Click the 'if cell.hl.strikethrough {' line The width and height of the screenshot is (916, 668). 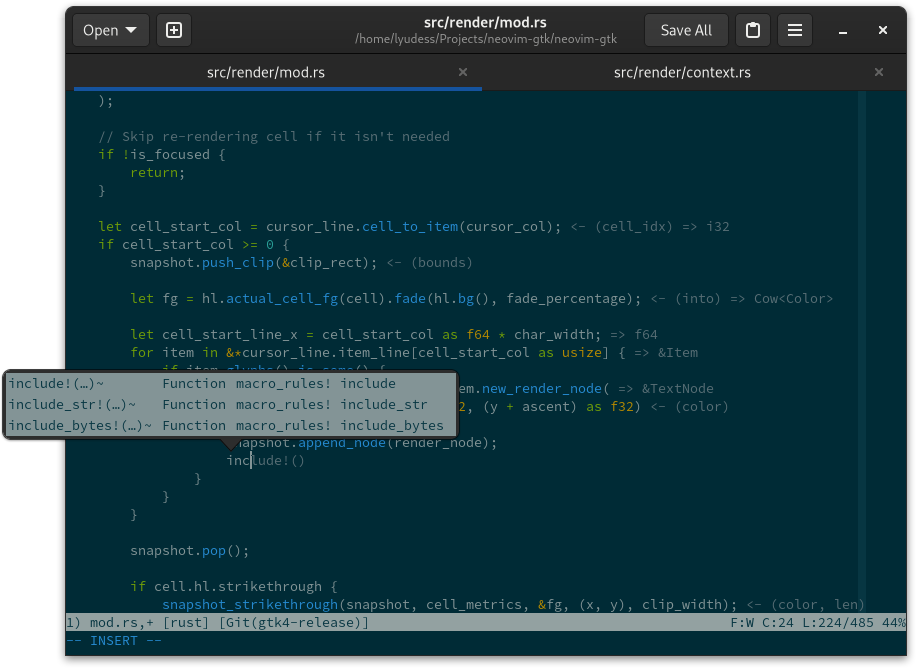[234, 586]
